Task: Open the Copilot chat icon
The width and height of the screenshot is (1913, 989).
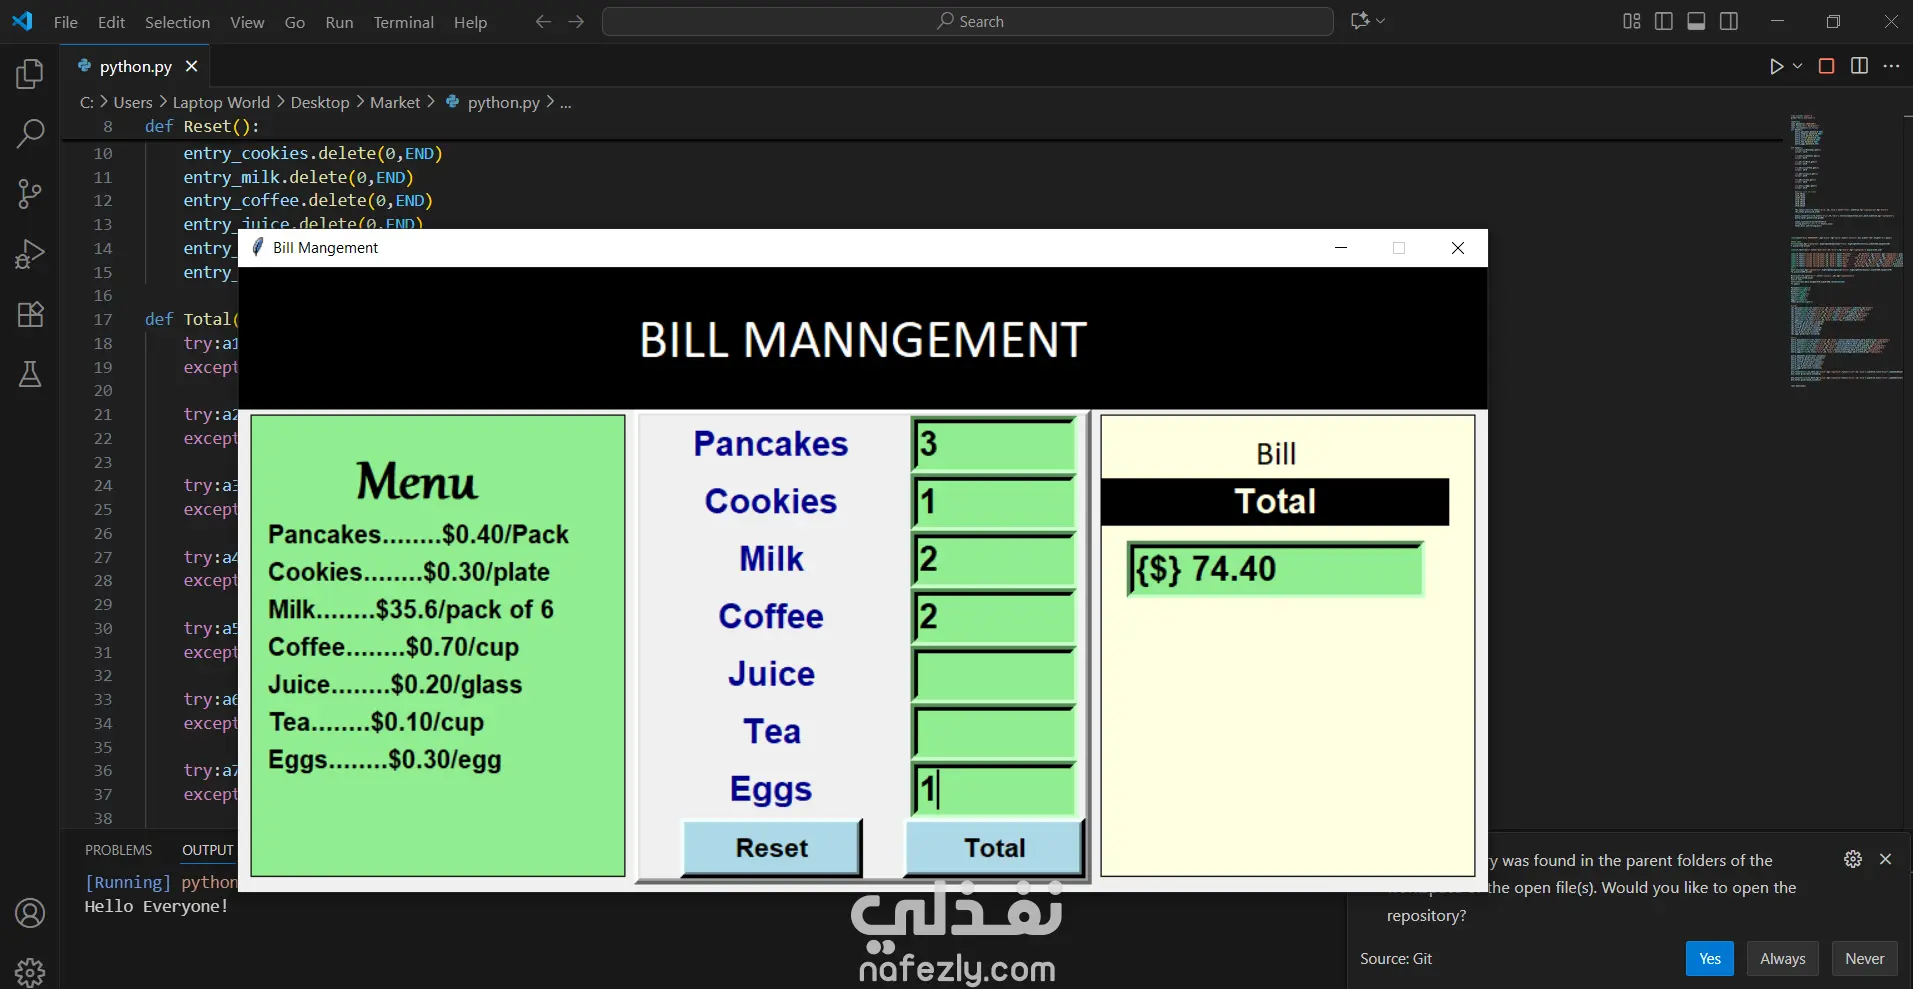Action: (1360, 21)
